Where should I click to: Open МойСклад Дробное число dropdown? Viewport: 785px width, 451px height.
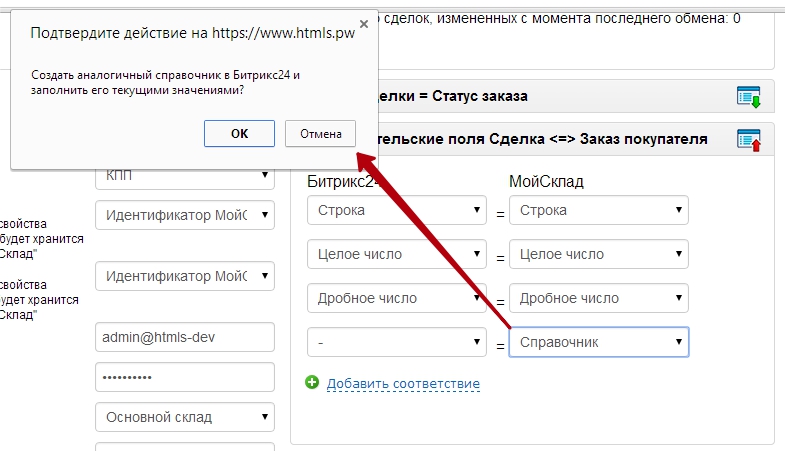tap(598, 298)
